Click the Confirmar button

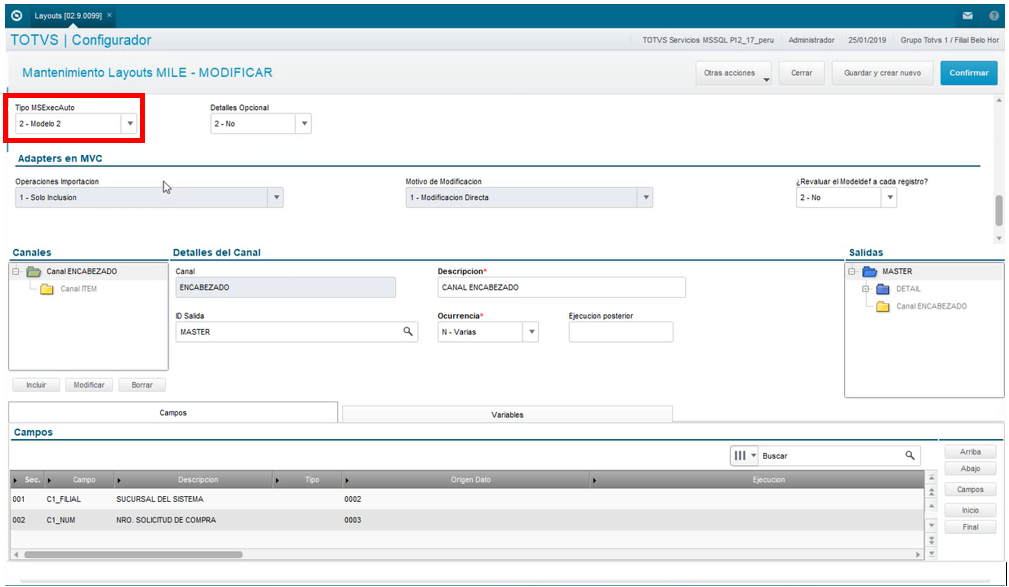pos(968,73)
